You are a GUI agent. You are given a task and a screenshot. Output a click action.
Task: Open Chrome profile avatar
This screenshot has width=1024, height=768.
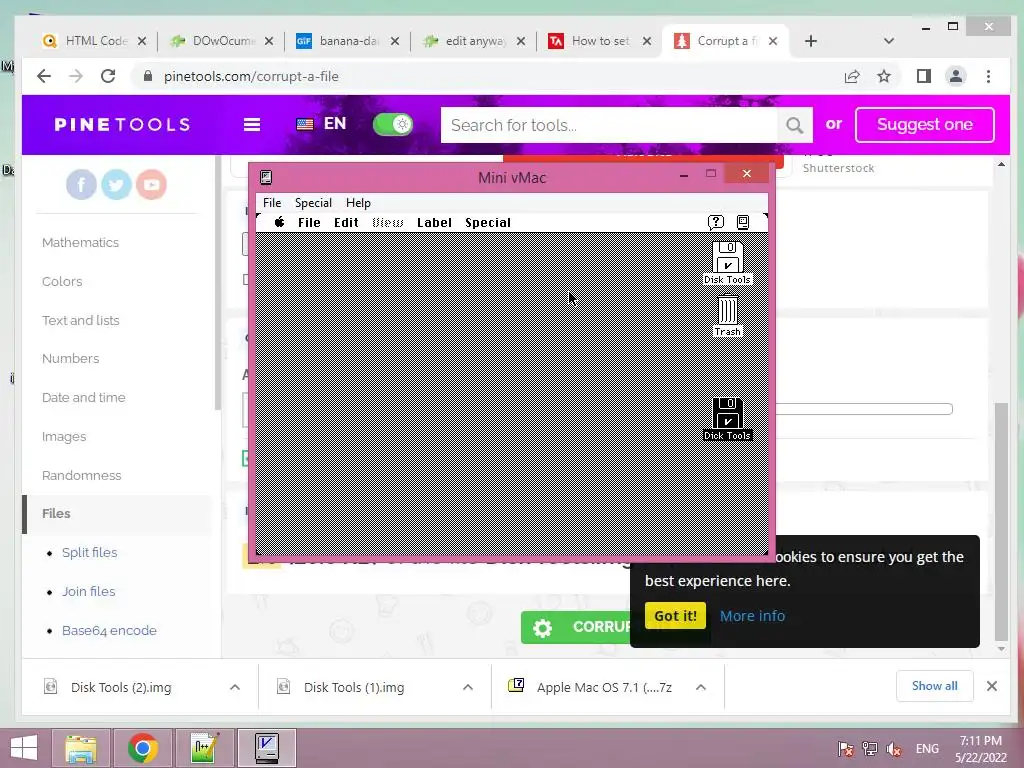(956, 76)
